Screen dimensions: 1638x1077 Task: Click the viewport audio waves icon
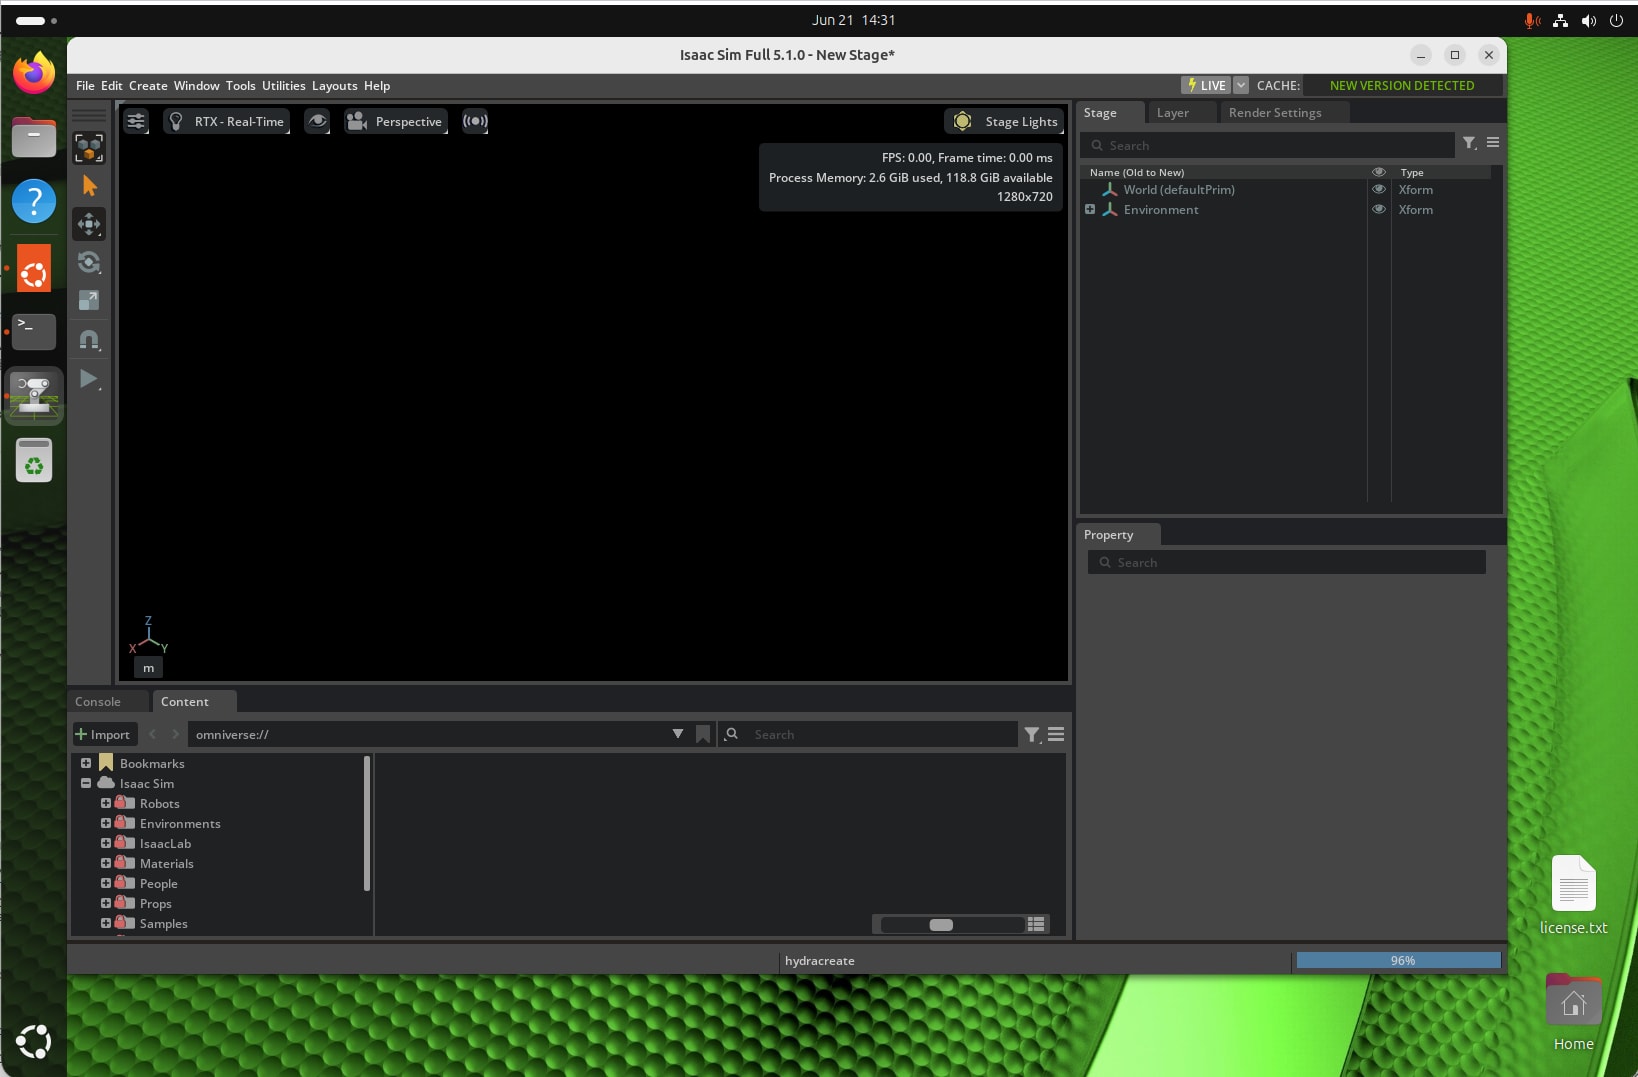(475, 121)
